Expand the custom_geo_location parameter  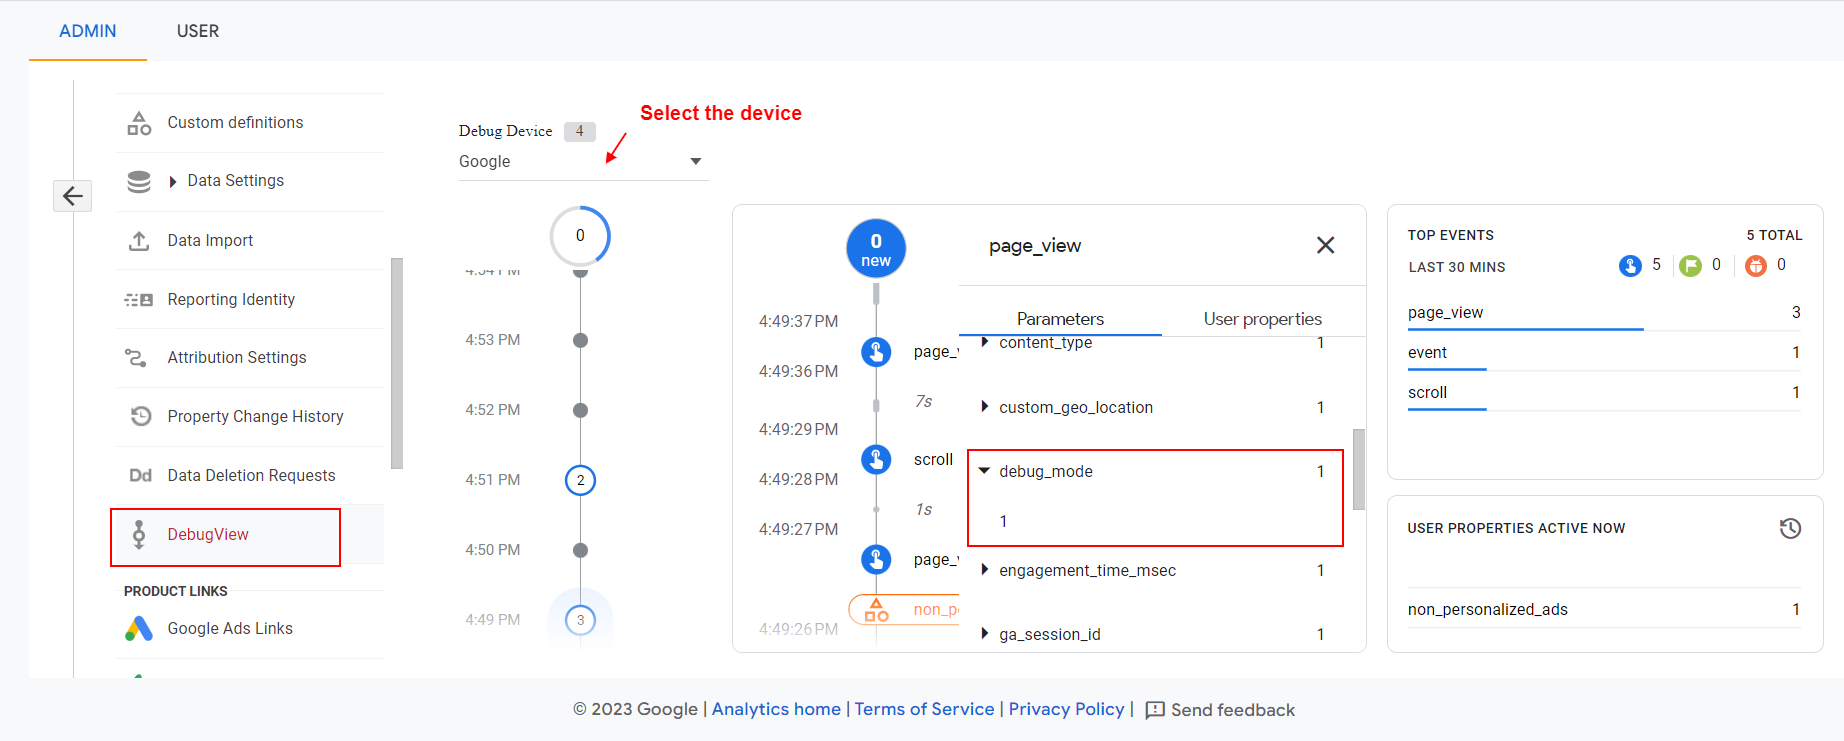[984, 407]
